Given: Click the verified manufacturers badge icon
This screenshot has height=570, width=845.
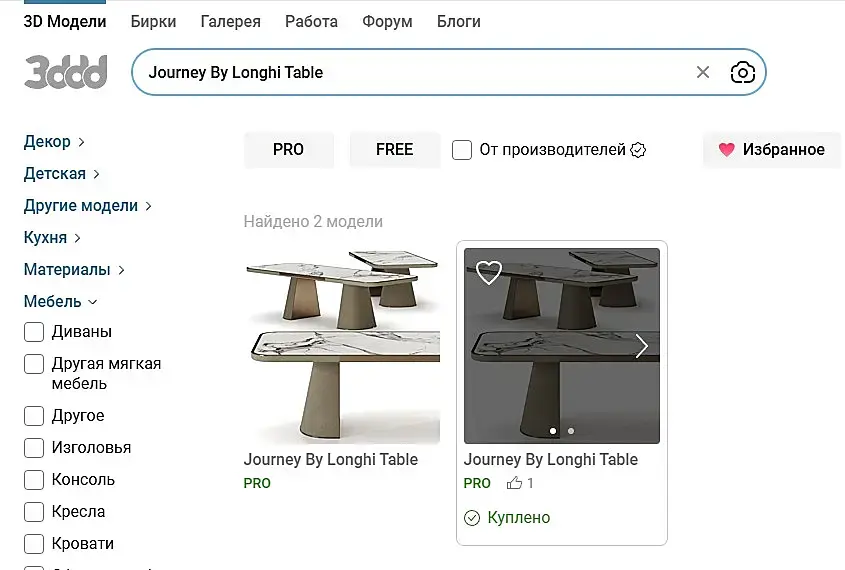Looking at the screenshot, I should (638, 150).
